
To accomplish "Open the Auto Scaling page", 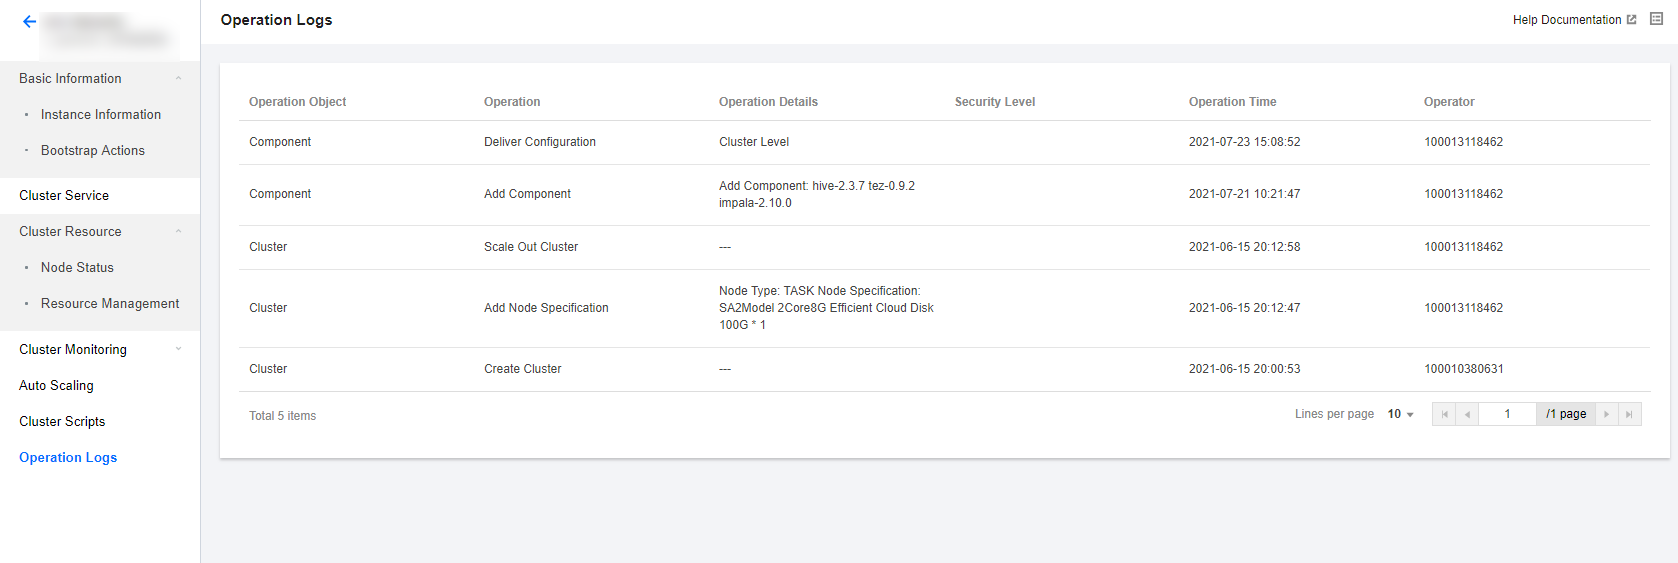I will point(56,386).
